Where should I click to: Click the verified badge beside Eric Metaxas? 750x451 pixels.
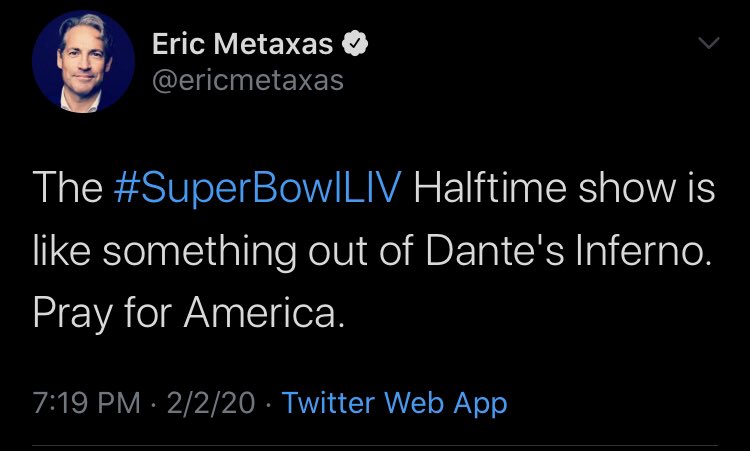(356, 43)
